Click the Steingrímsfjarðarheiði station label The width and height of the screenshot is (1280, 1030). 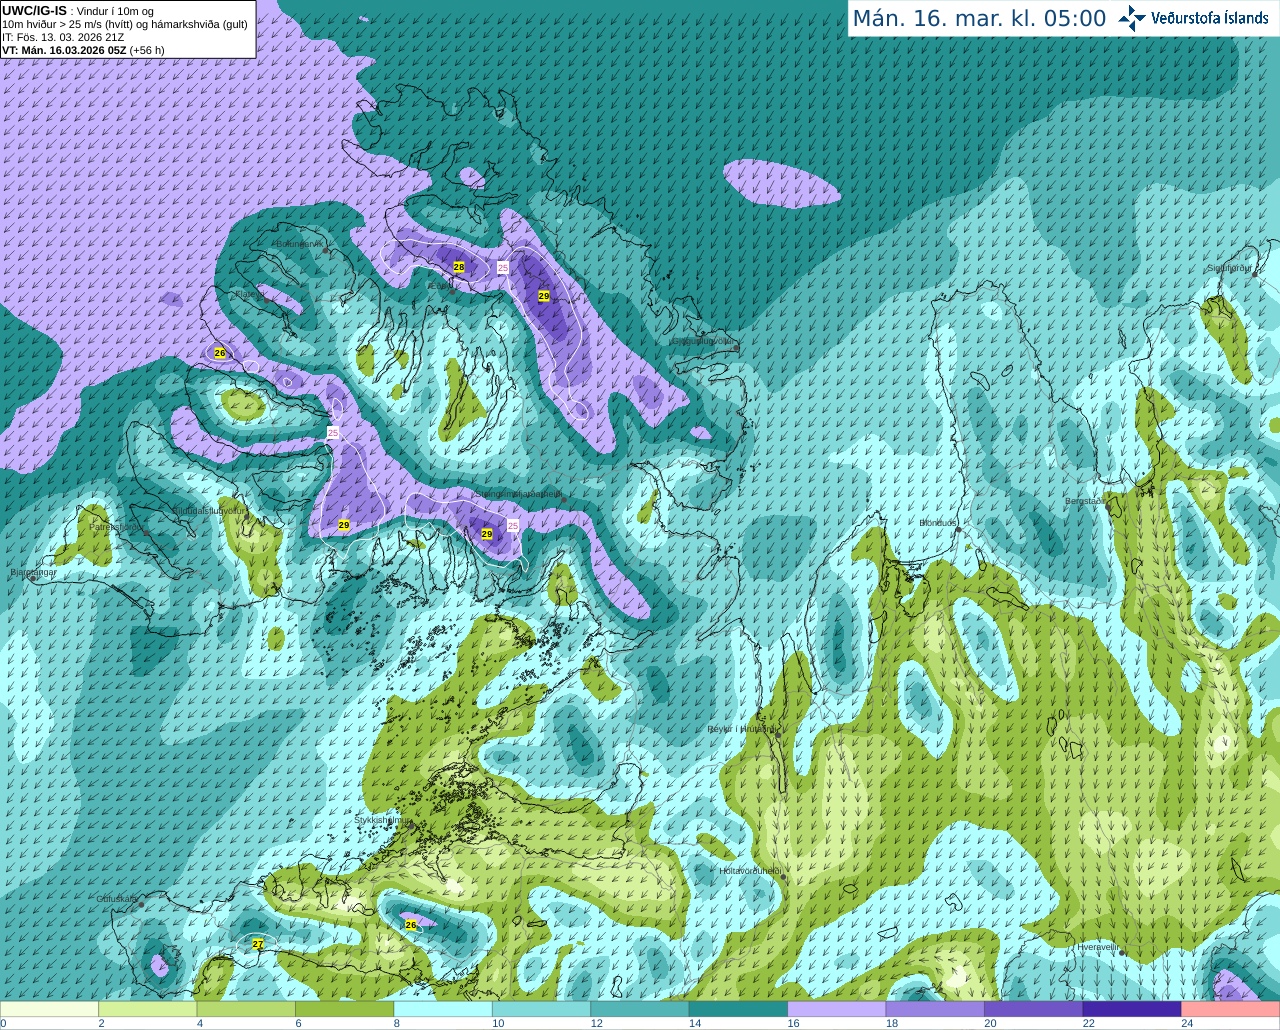pyautogui.click(x=517, y=493)
